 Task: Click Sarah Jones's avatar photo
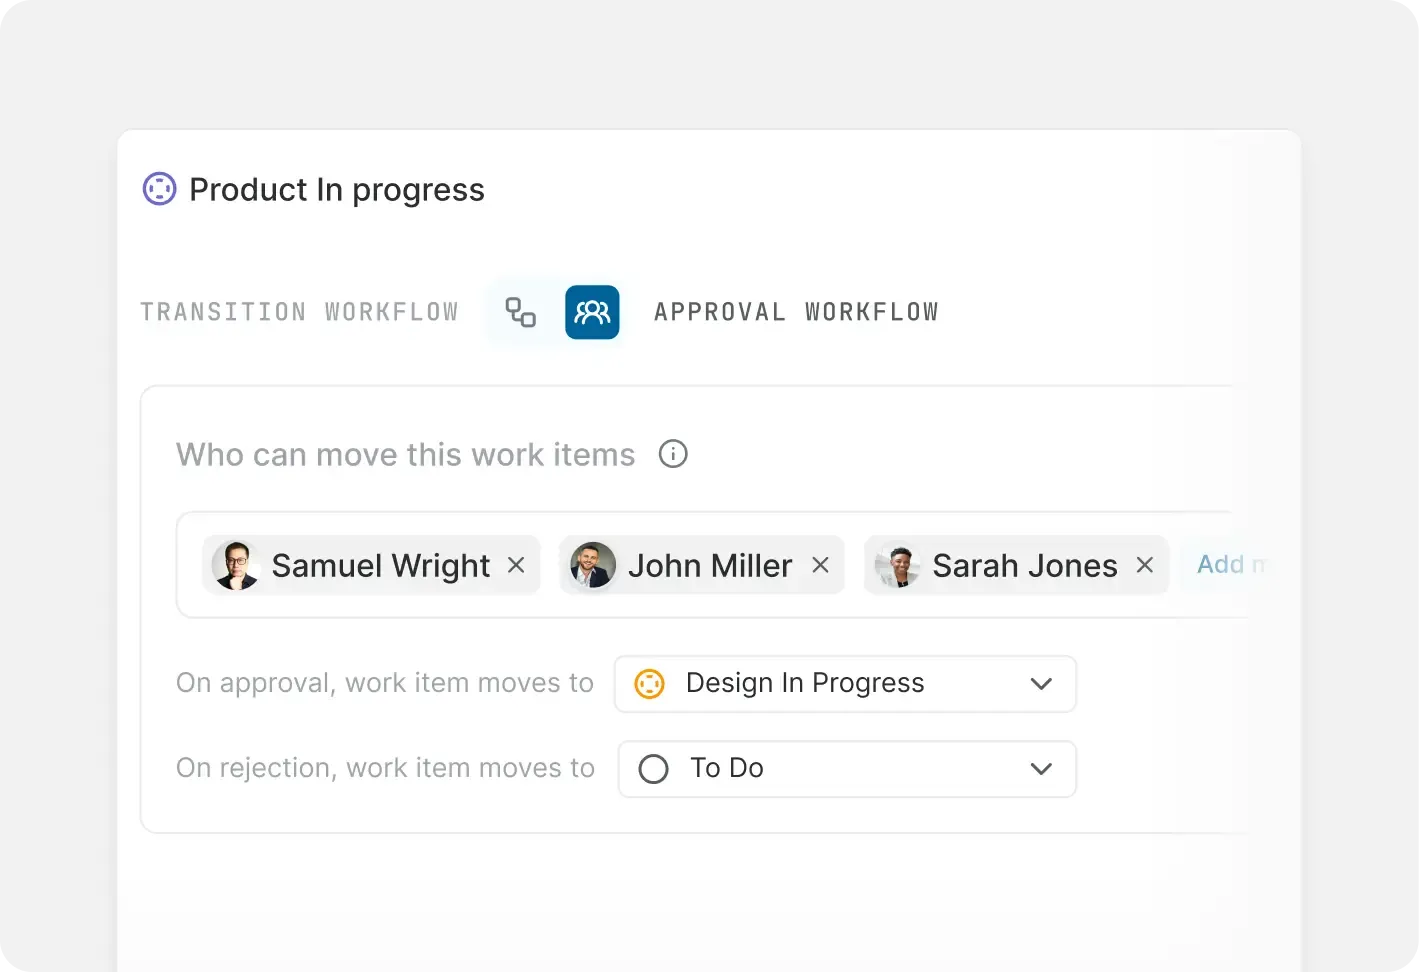tap(898, 566)
